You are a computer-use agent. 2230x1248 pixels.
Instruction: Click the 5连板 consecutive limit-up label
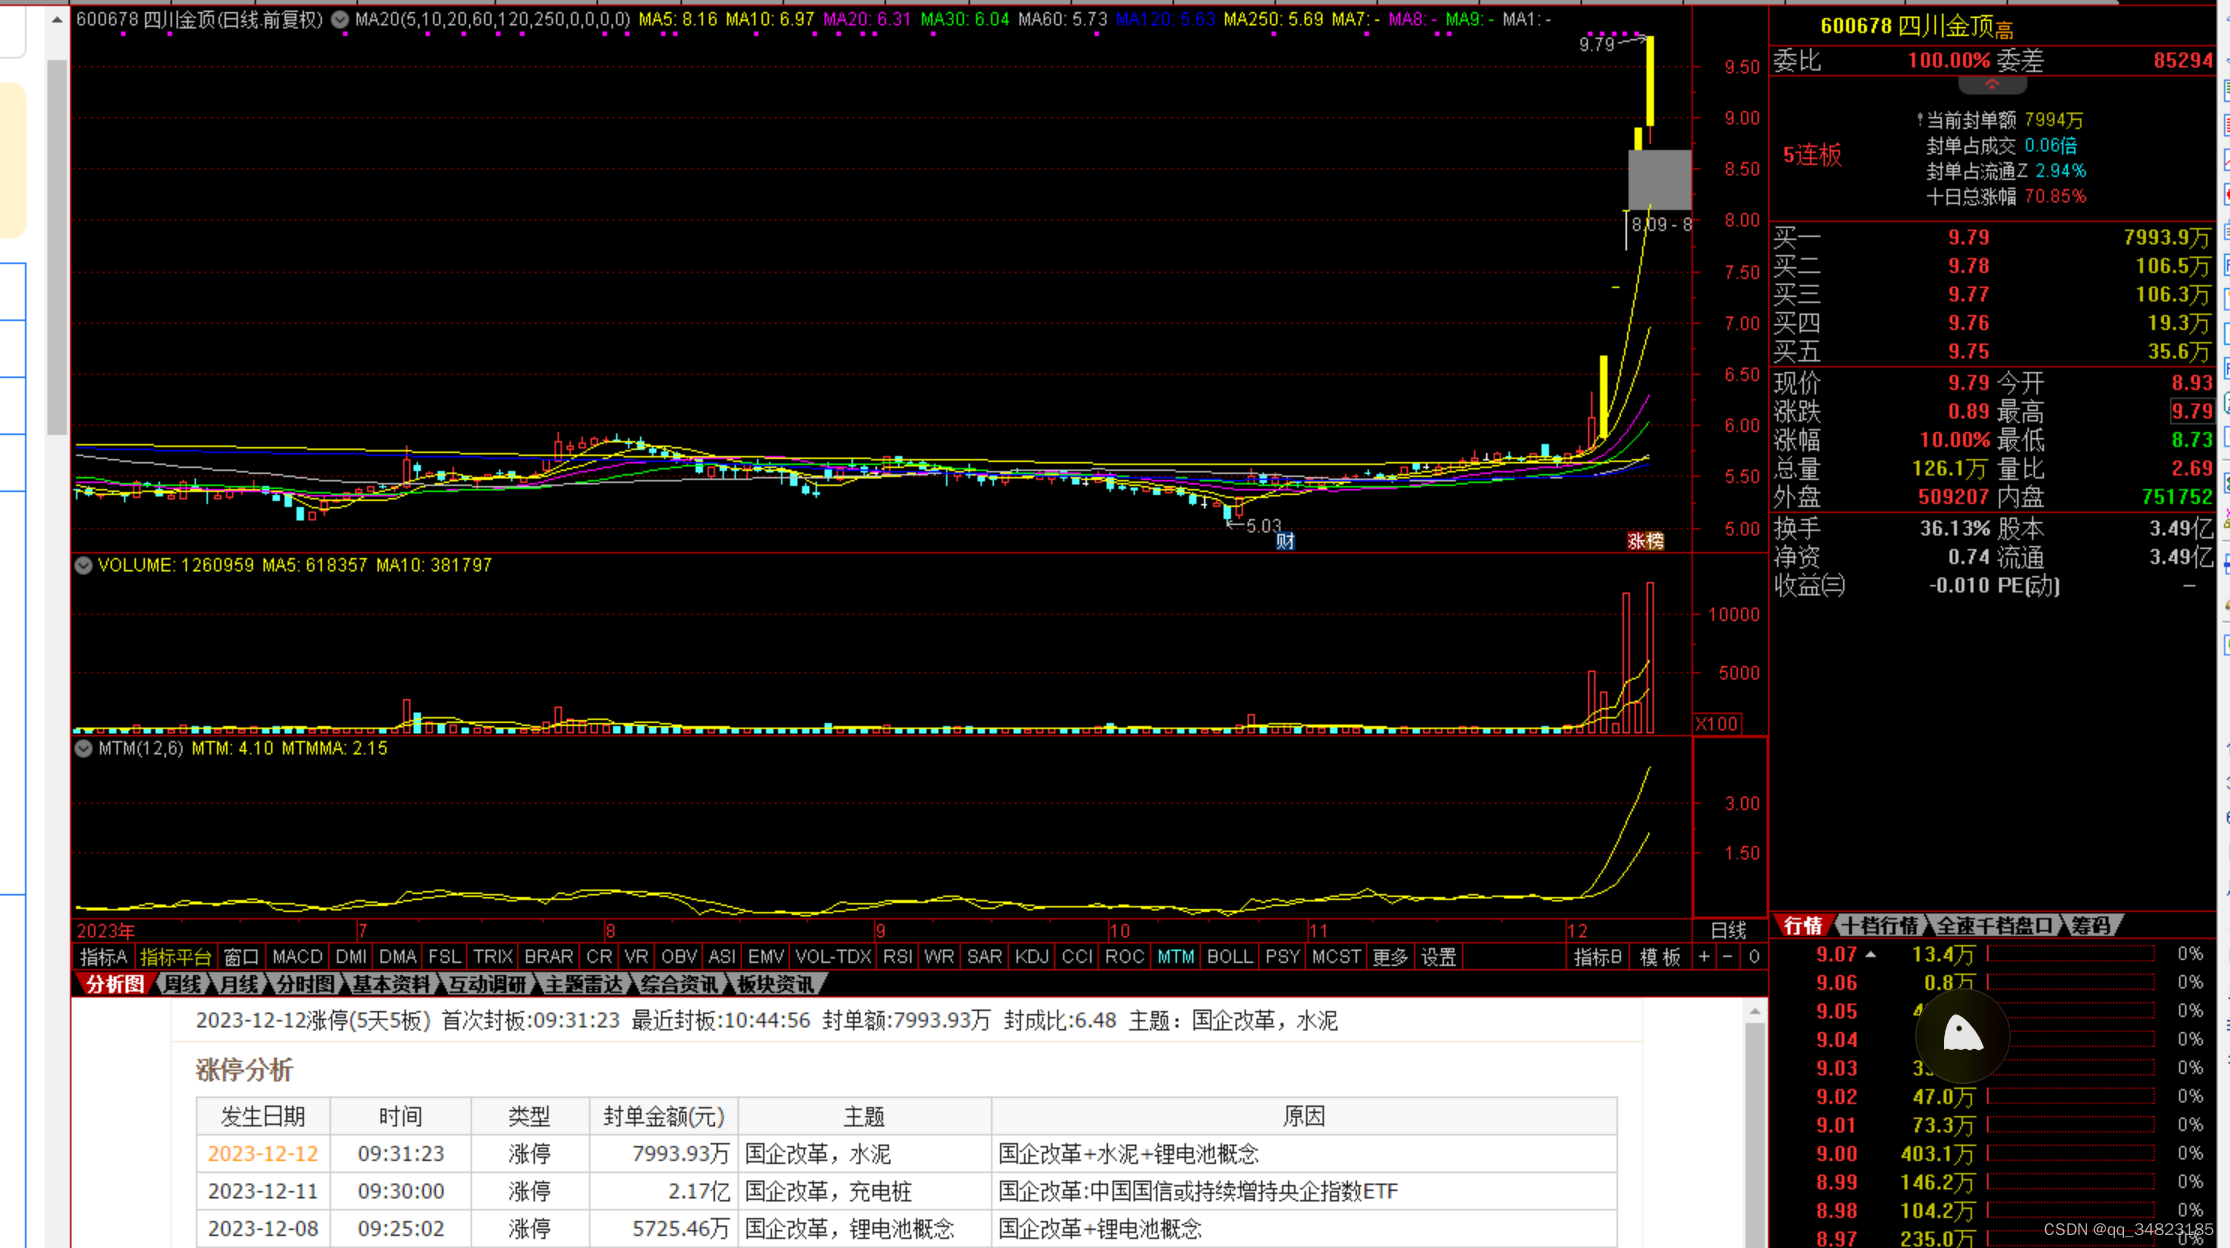pos(1812,155)
